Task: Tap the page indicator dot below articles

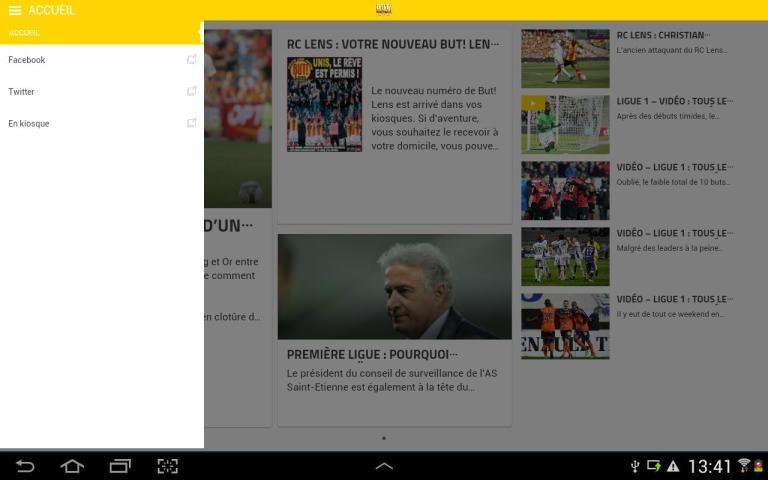Action: click(384, 438)
